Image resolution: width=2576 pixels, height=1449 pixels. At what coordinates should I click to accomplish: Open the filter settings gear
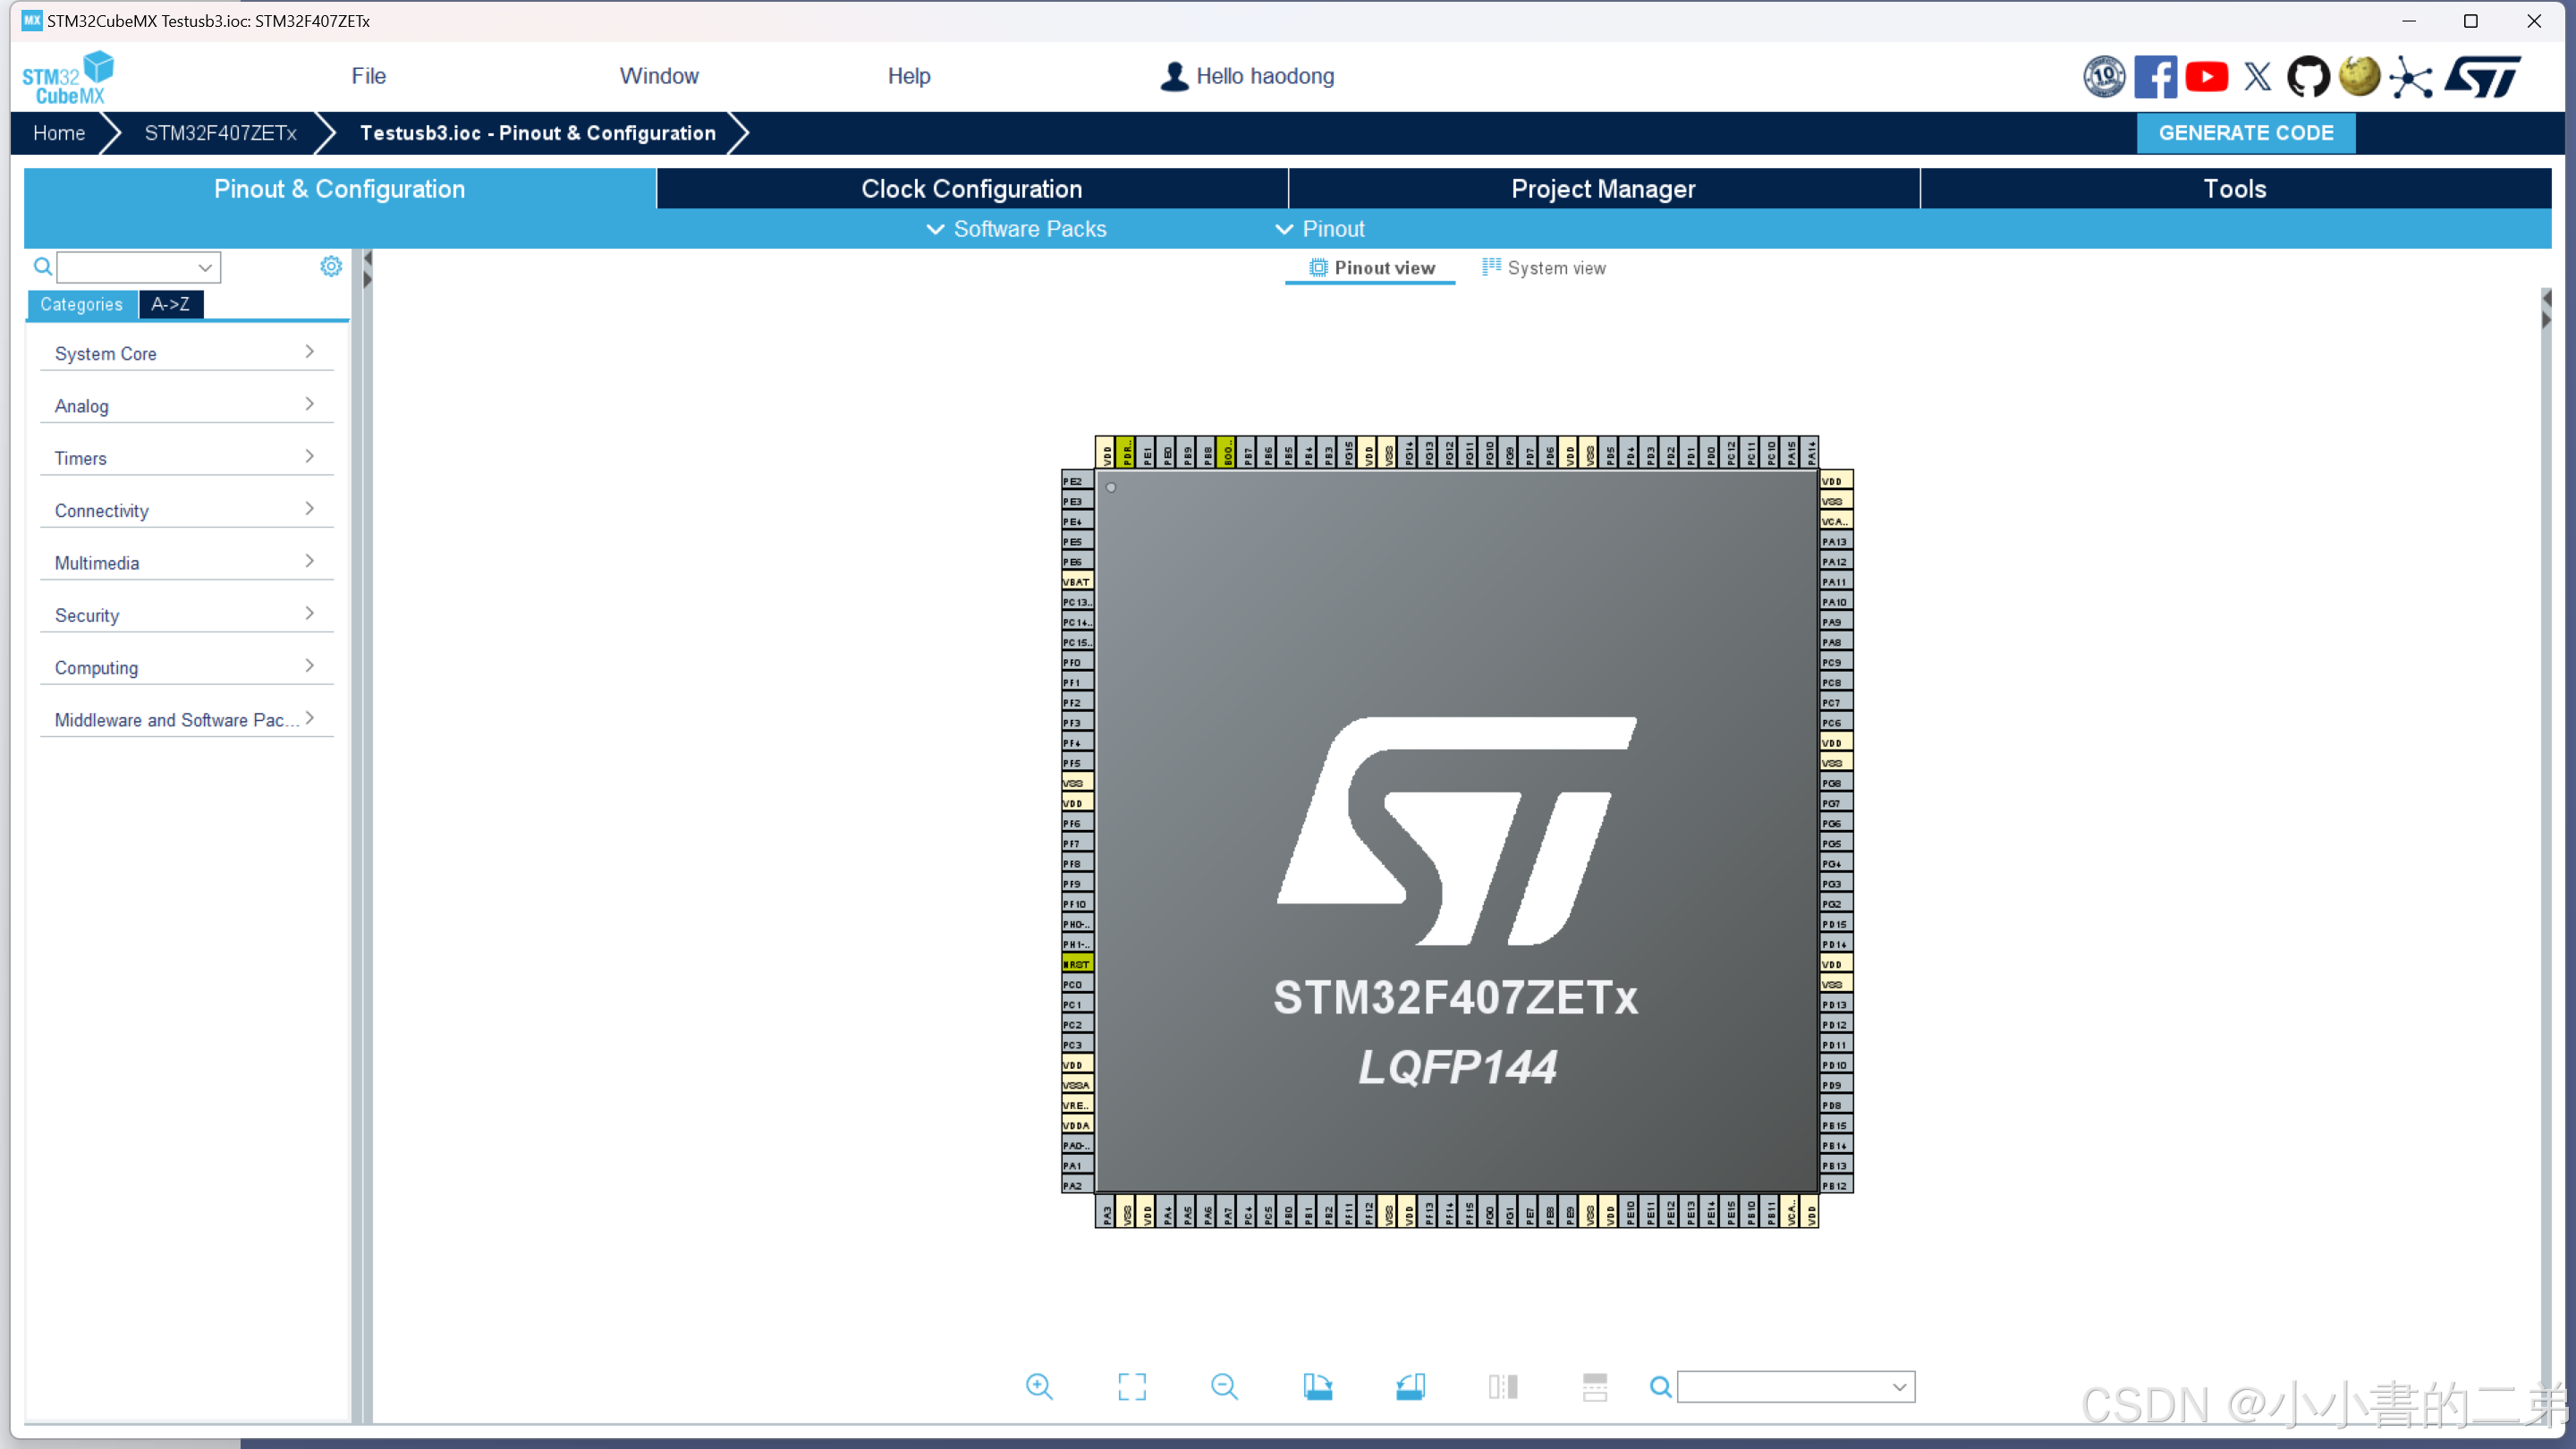(331, 266)
